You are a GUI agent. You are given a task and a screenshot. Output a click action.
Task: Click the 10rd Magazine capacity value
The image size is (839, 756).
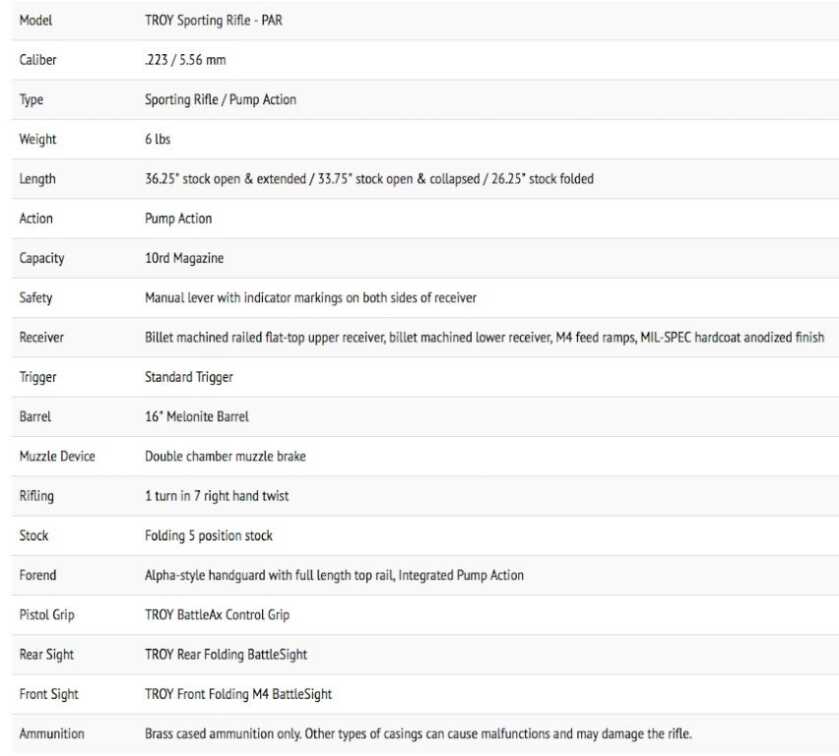184,258
